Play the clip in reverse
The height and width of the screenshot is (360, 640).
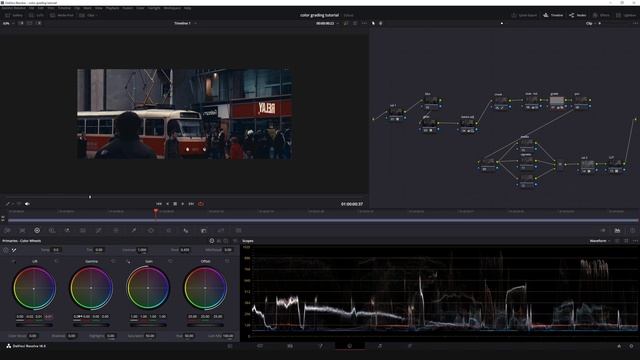click(x=167, y=204)
